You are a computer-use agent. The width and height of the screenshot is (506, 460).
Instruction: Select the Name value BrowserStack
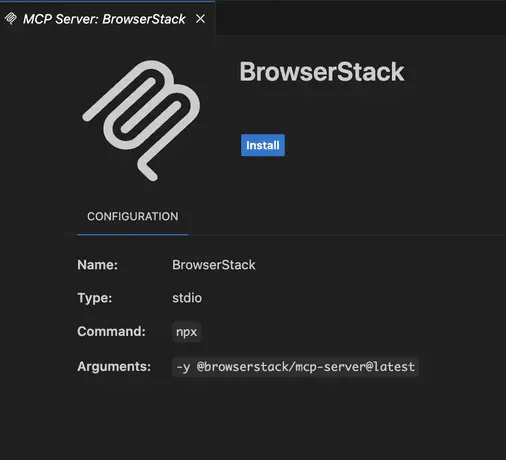[214, 265]
